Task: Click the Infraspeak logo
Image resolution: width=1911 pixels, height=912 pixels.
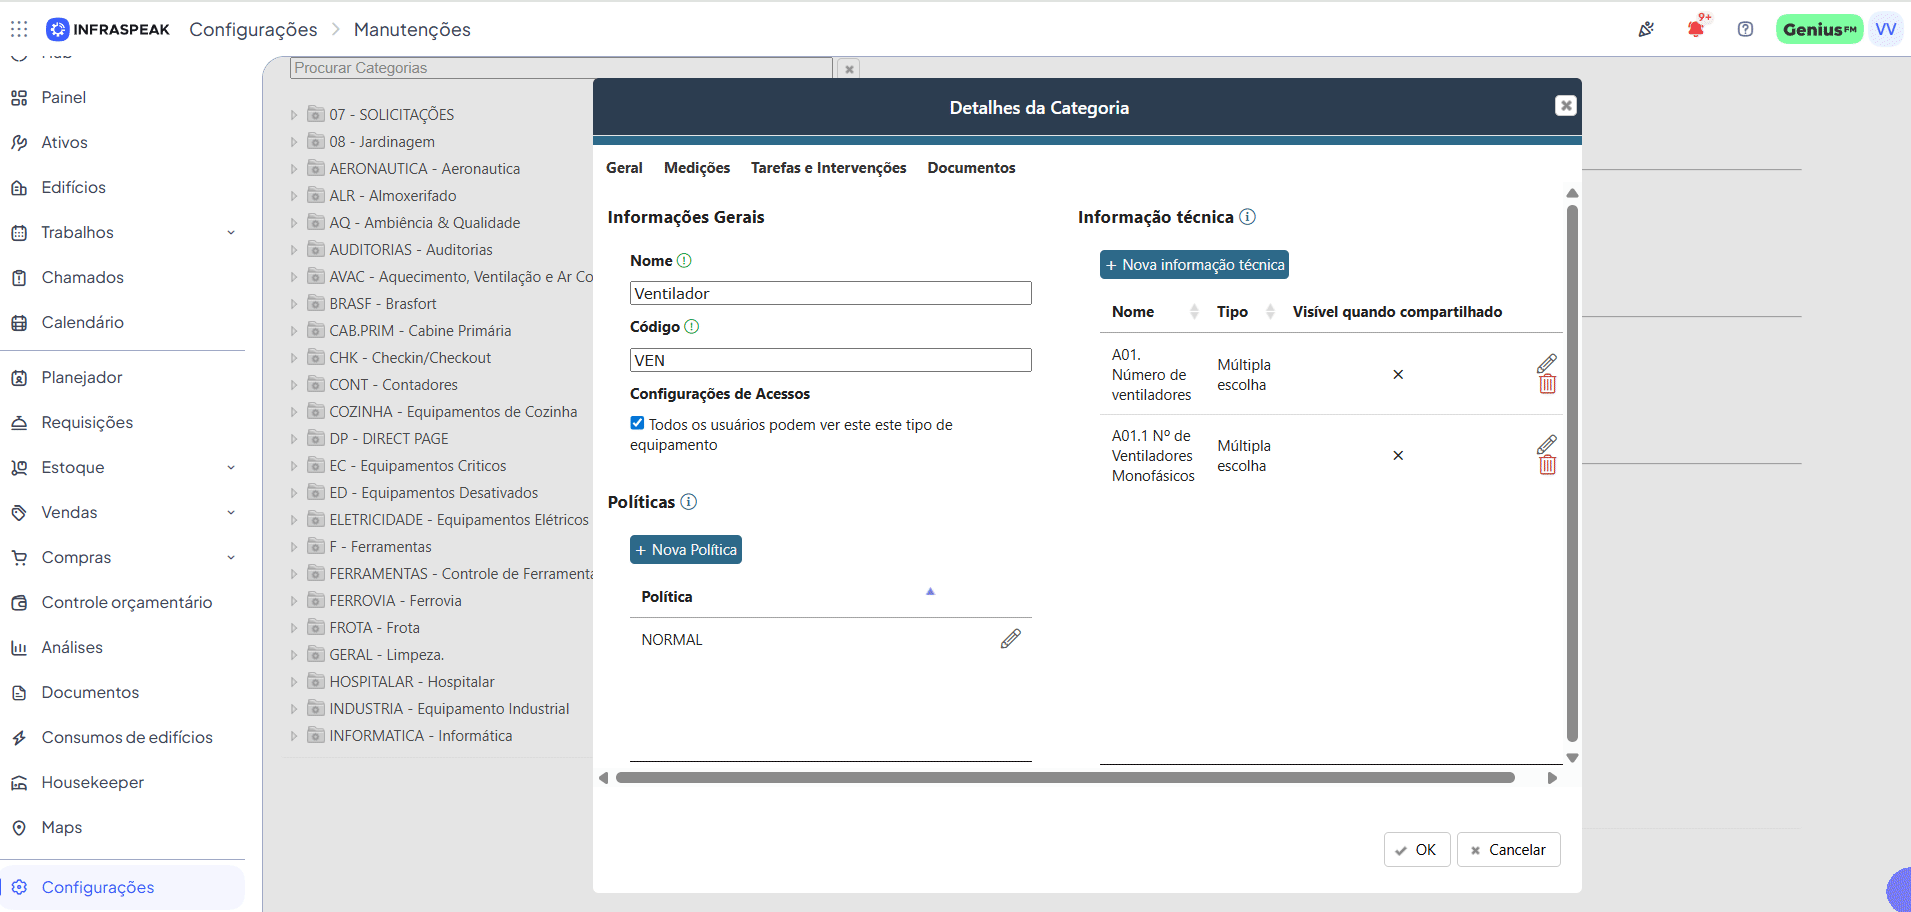Action: 108,29
